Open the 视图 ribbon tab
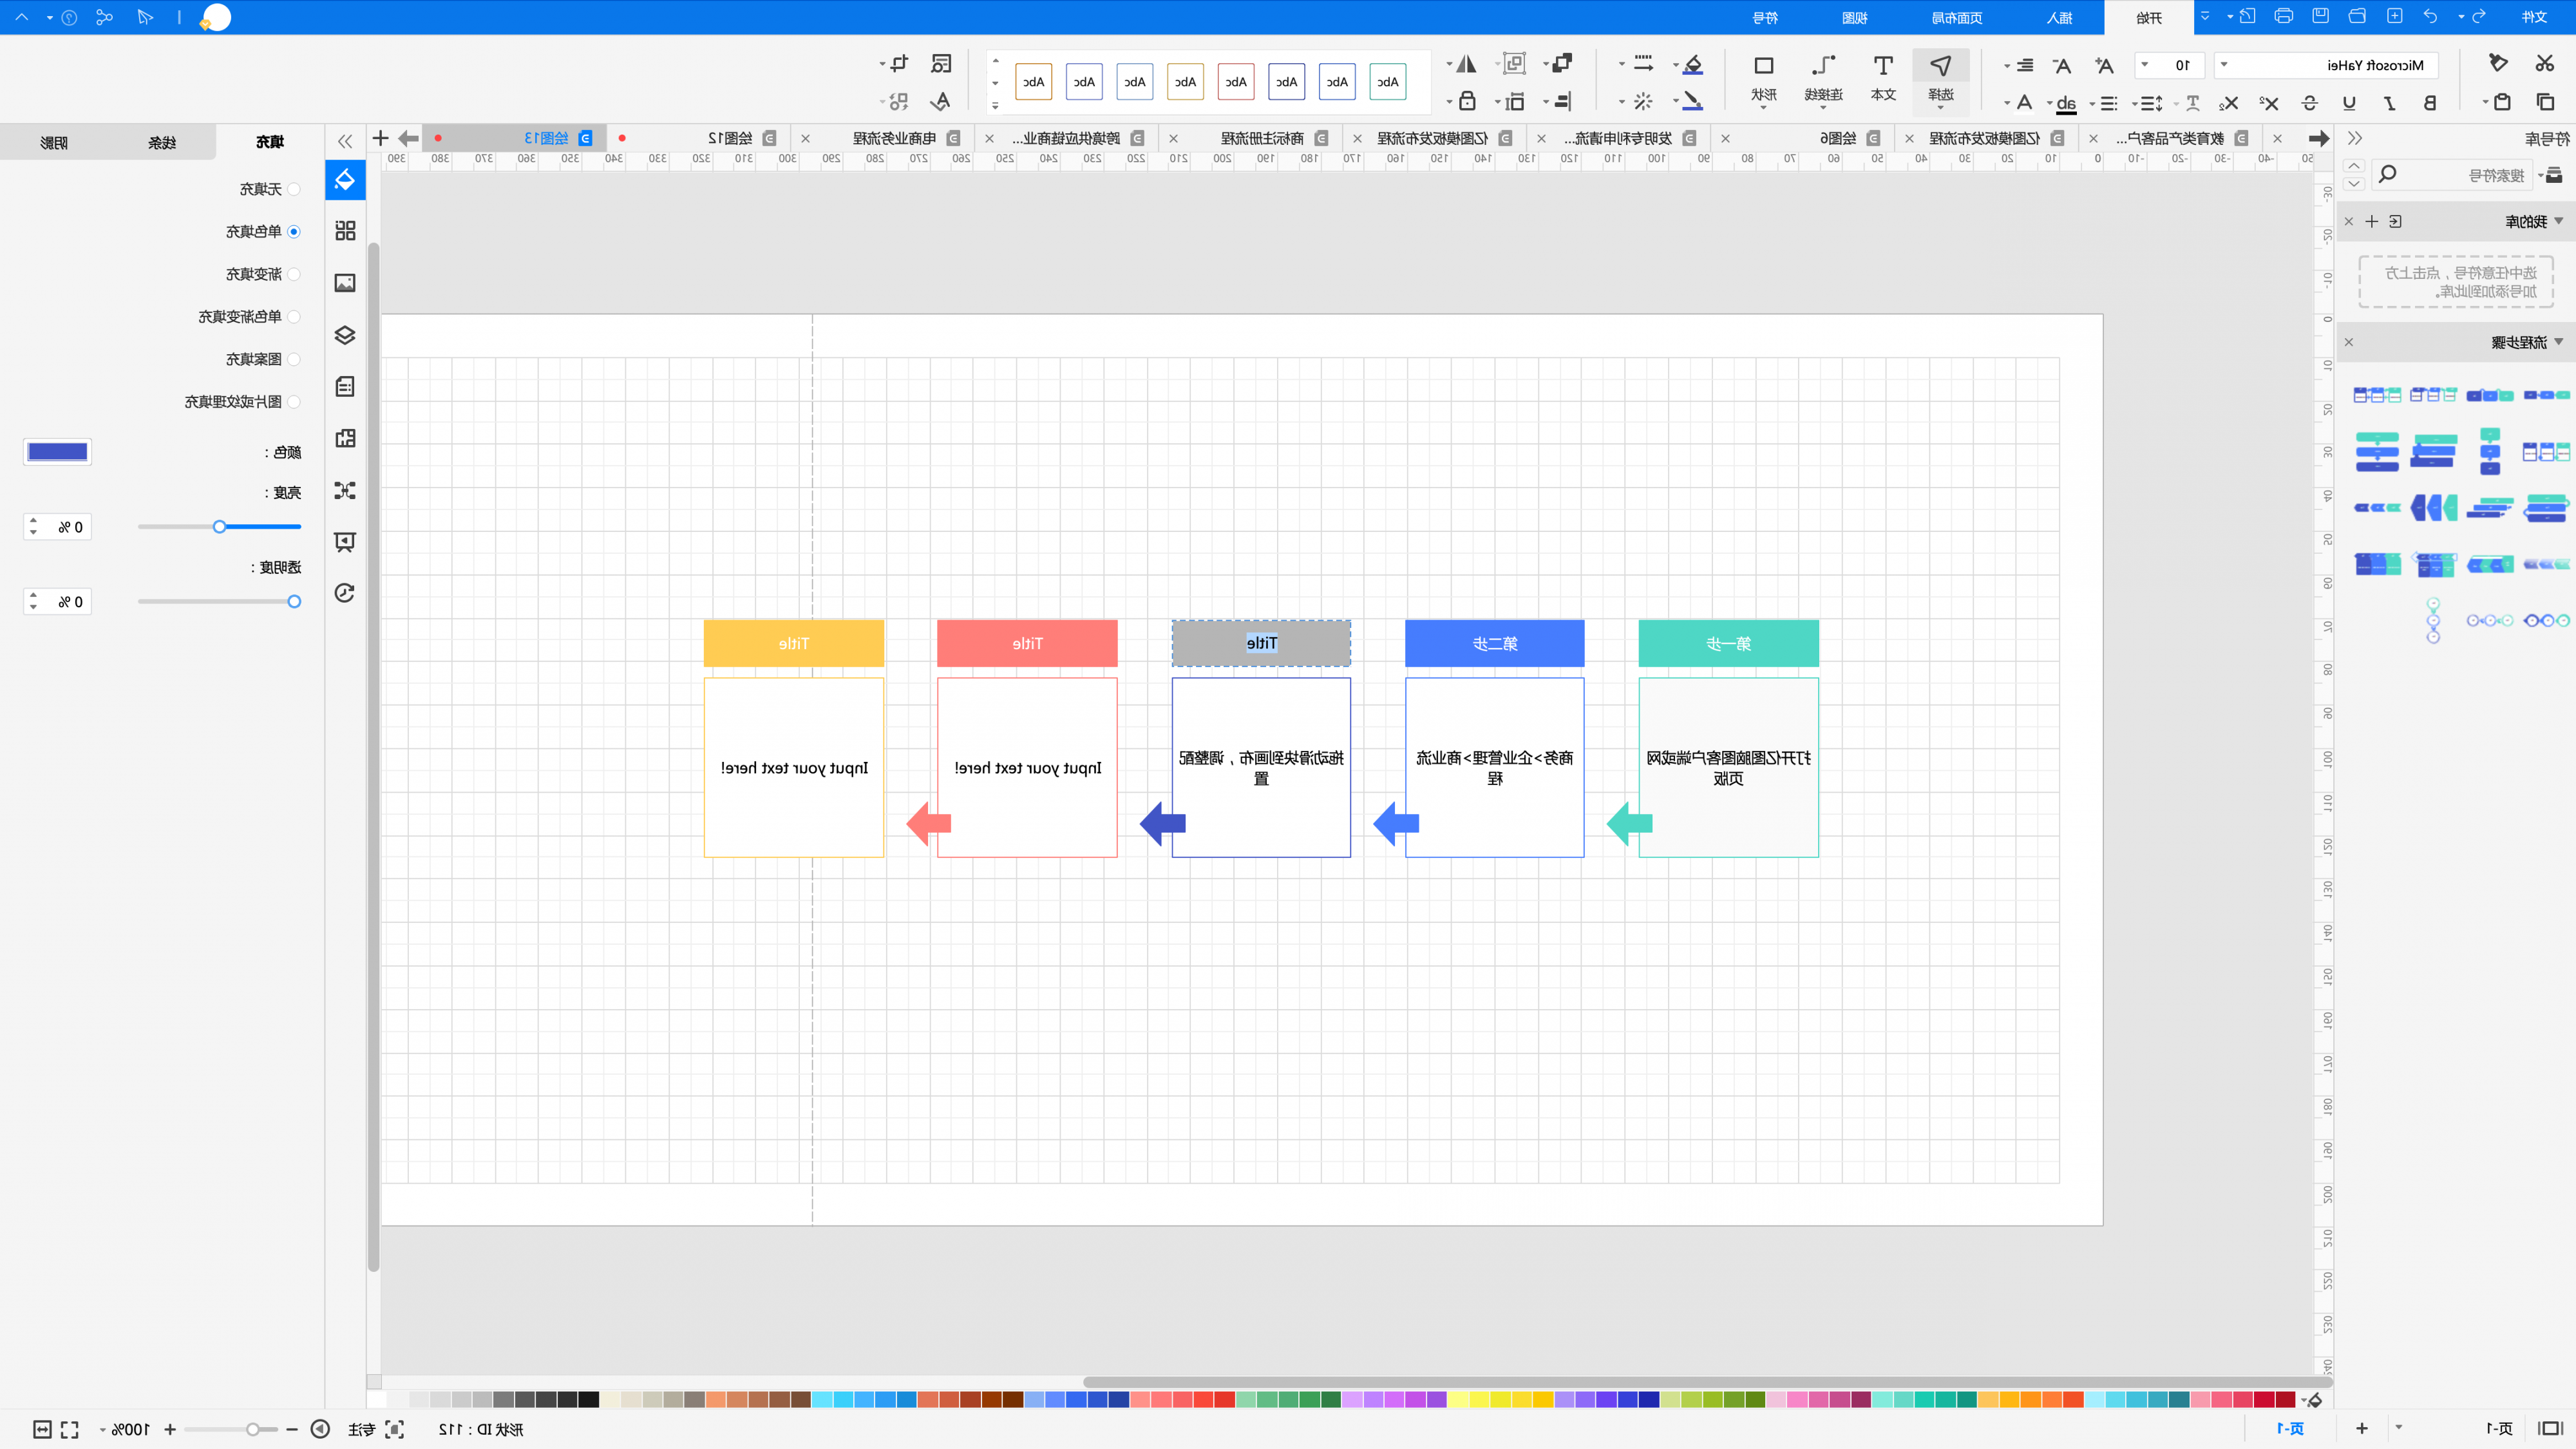This screenshot has height=1449, width=2576. (x=1855, y=17)
